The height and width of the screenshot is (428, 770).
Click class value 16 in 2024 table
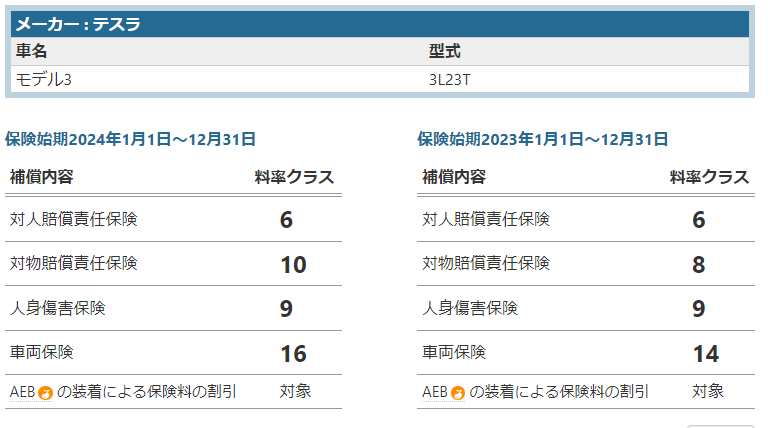[x=294, y=354]
